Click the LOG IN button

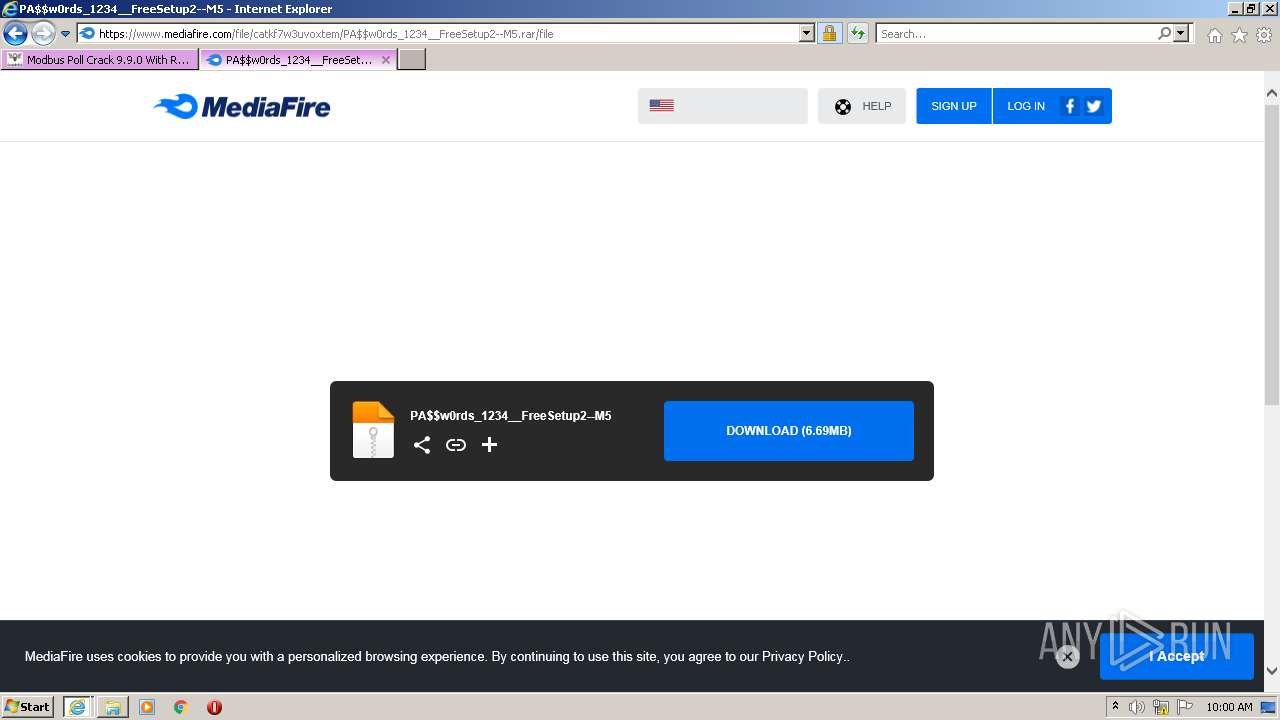pos(1026,106)
